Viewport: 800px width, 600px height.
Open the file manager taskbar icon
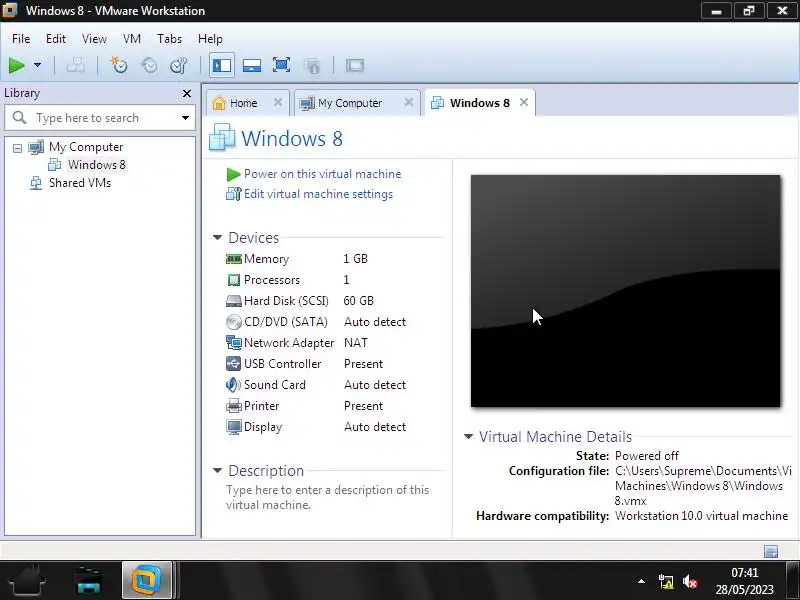tap(89, 581)
